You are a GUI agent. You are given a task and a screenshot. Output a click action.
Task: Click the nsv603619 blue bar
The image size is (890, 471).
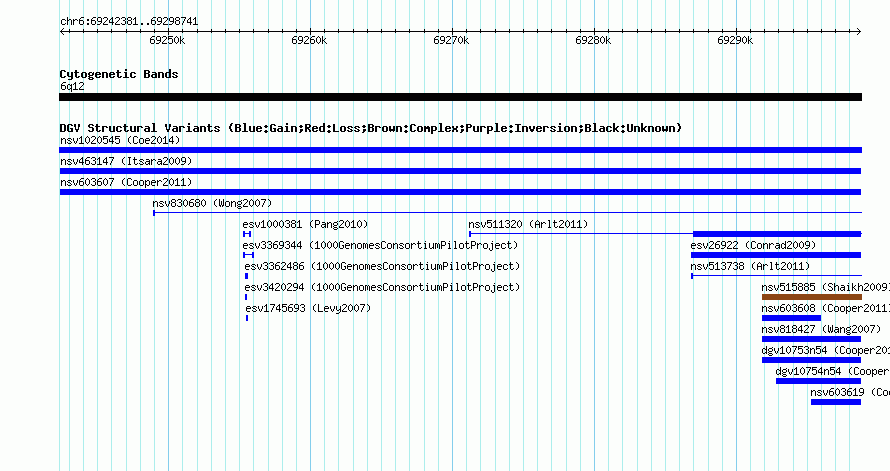836,402
